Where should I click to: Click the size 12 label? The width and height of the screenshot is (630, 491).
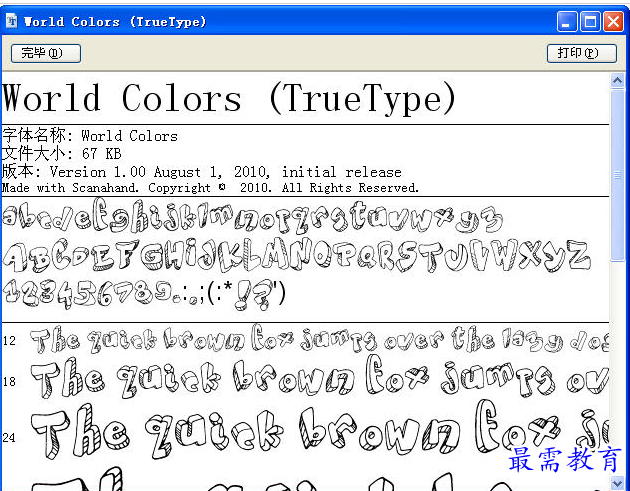(9, 341)
